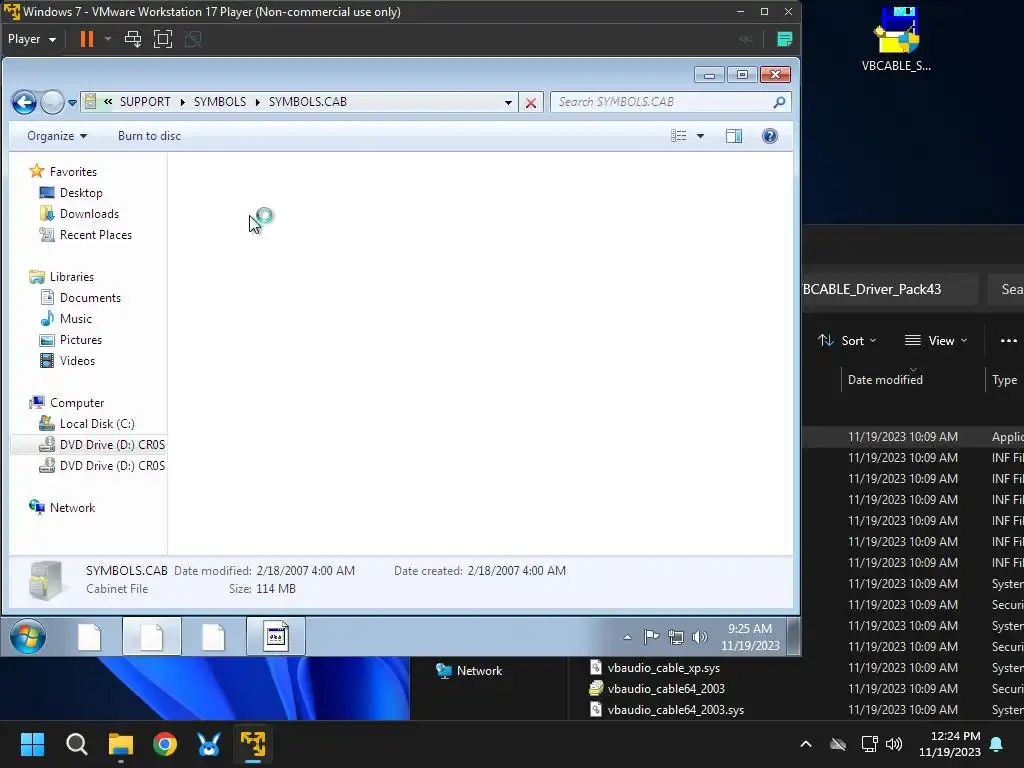Open the rabbit icon app on the taskbar
The image size is (1024, 768).
209,744
